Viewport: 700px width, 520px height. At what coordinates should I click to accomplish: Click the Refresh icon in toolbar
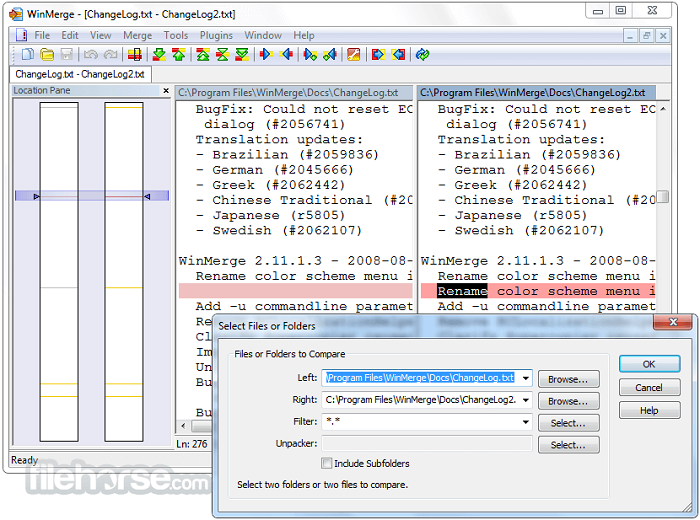[x=423, y=54]
